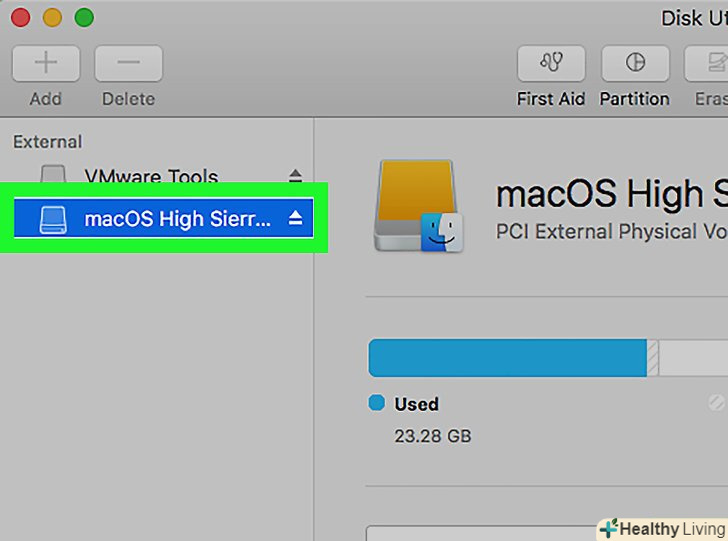Screen dimensions: 728x541
Task: Minimize the window with the yellow button
Action: pyautogui.click(x=52, y=18)
